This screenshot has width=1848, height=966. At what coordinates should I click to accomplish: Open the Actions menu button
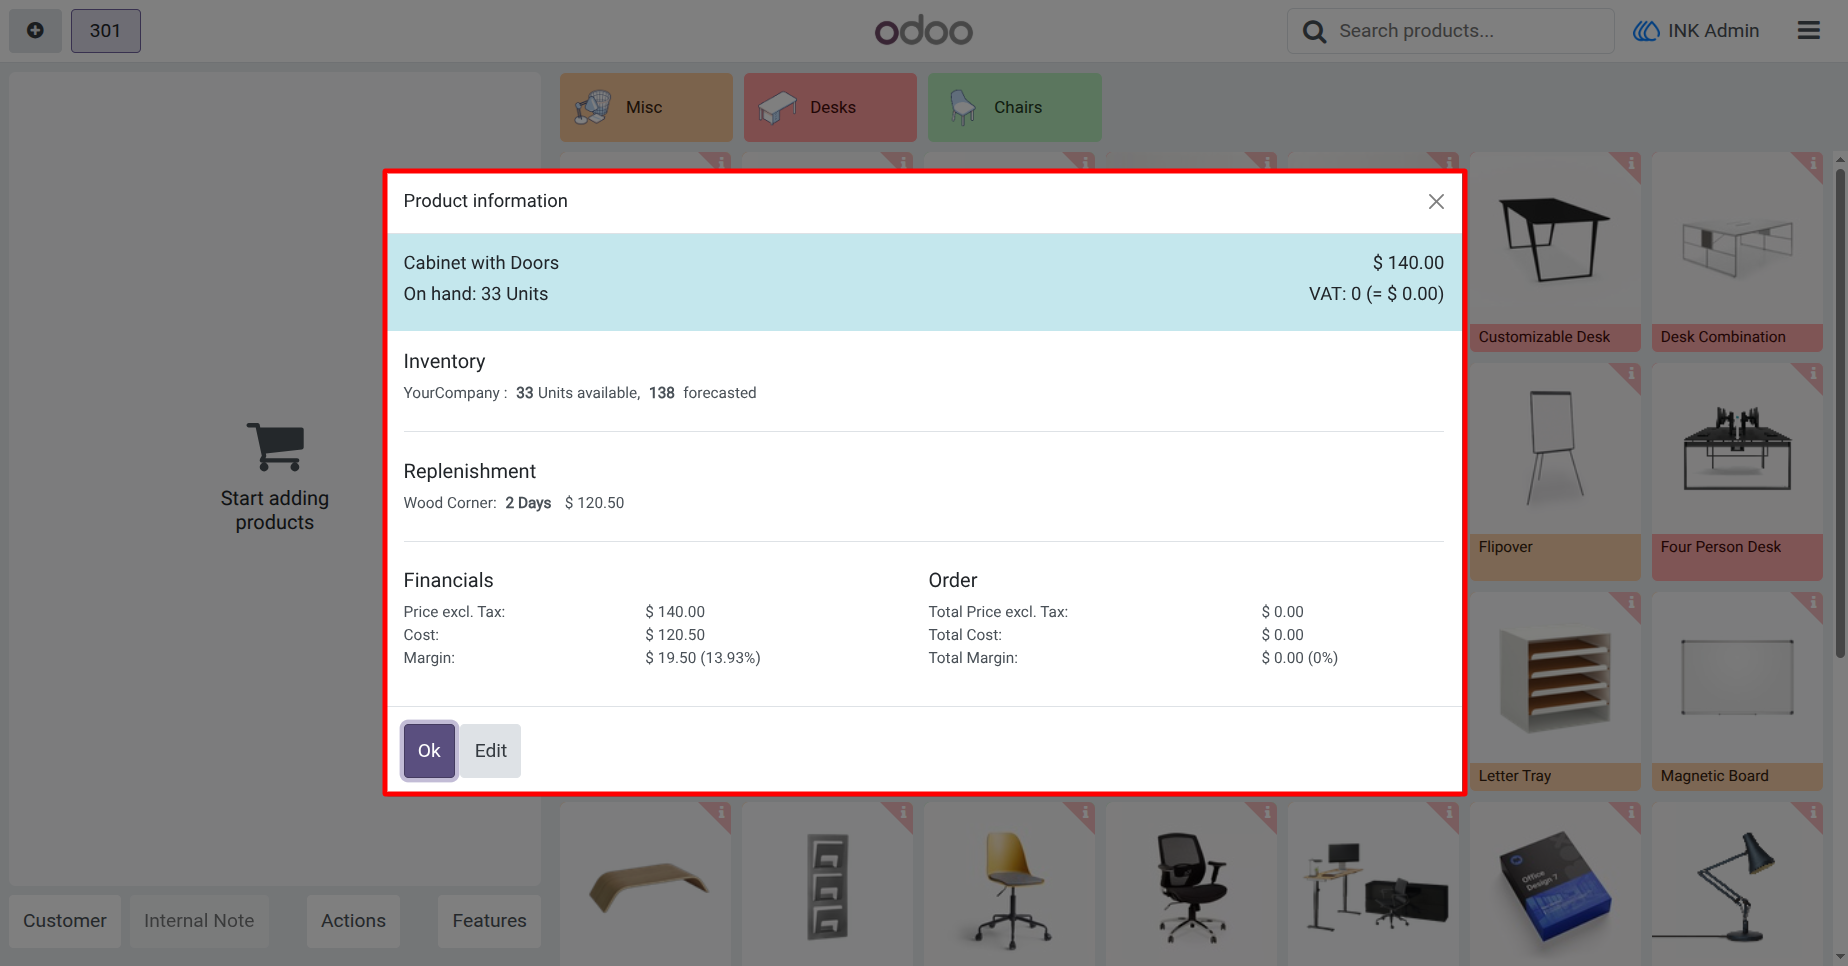(353, 921)
